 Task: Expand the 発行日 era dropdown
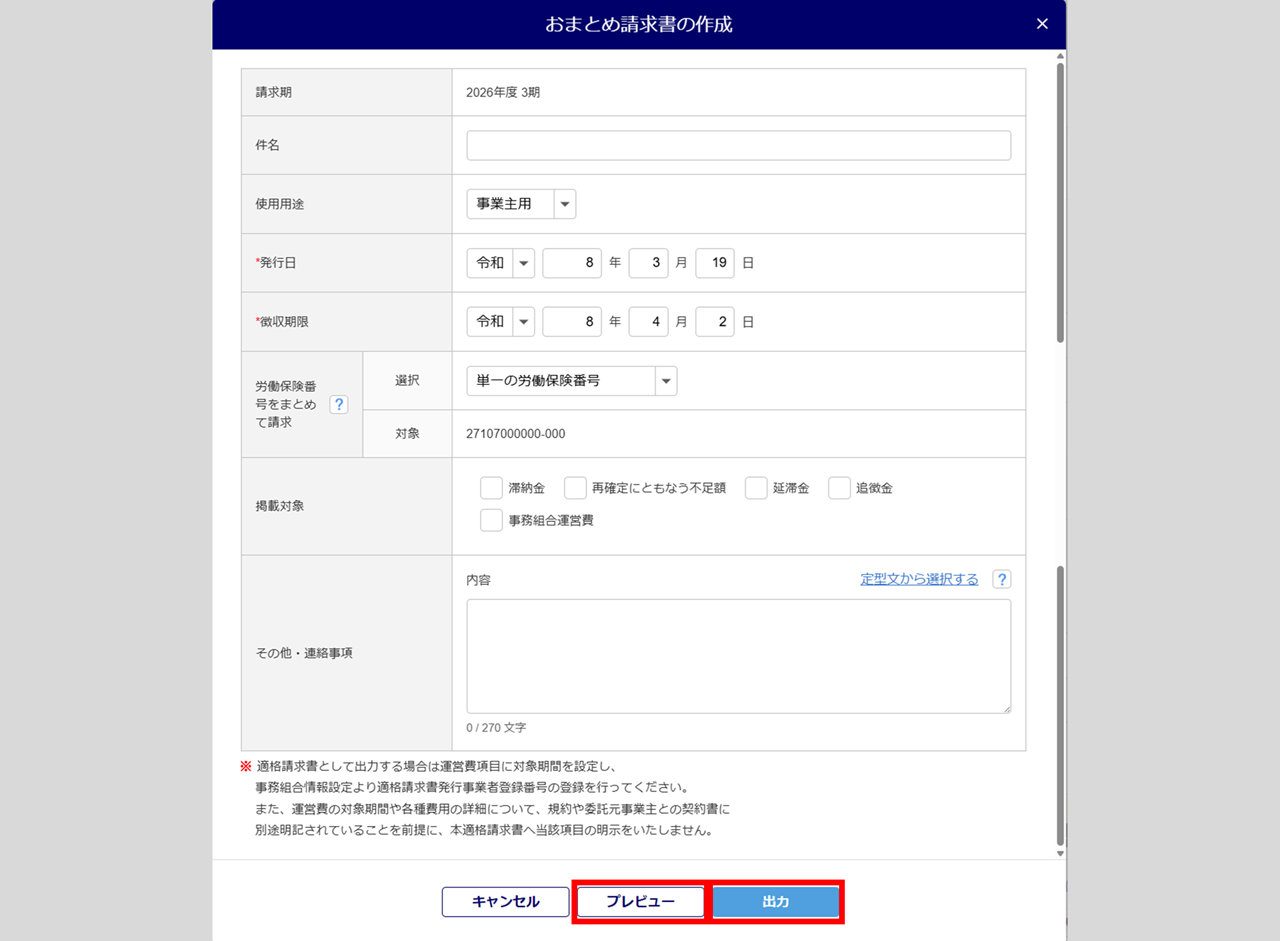(x=501, y=263)
